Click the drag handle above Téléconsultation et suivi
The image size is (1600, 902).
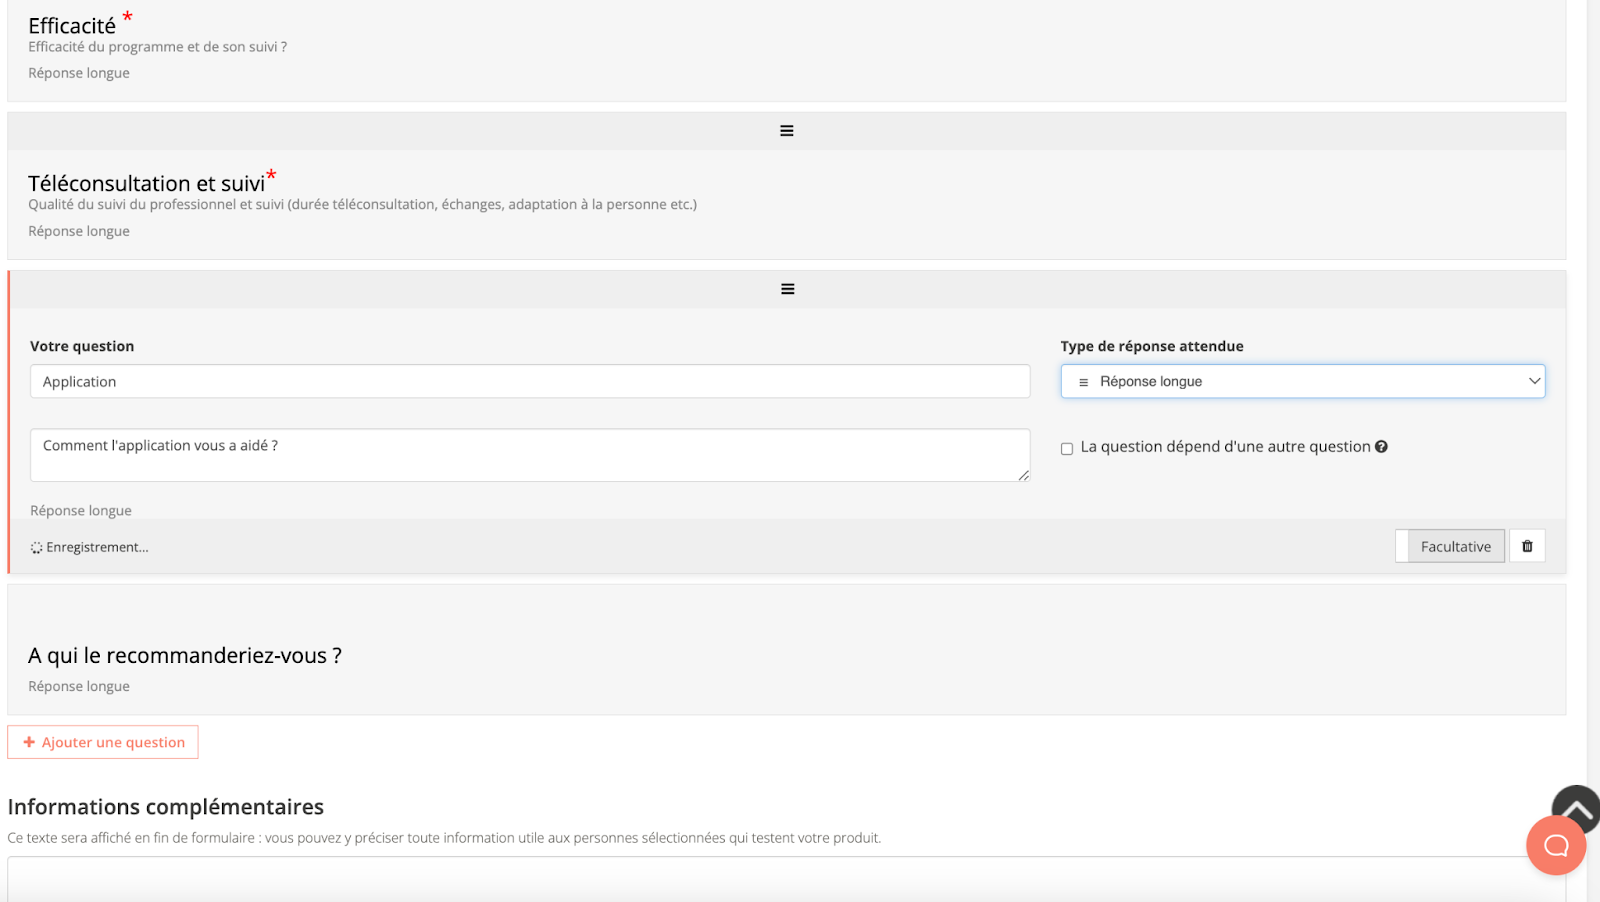point(786,131)
